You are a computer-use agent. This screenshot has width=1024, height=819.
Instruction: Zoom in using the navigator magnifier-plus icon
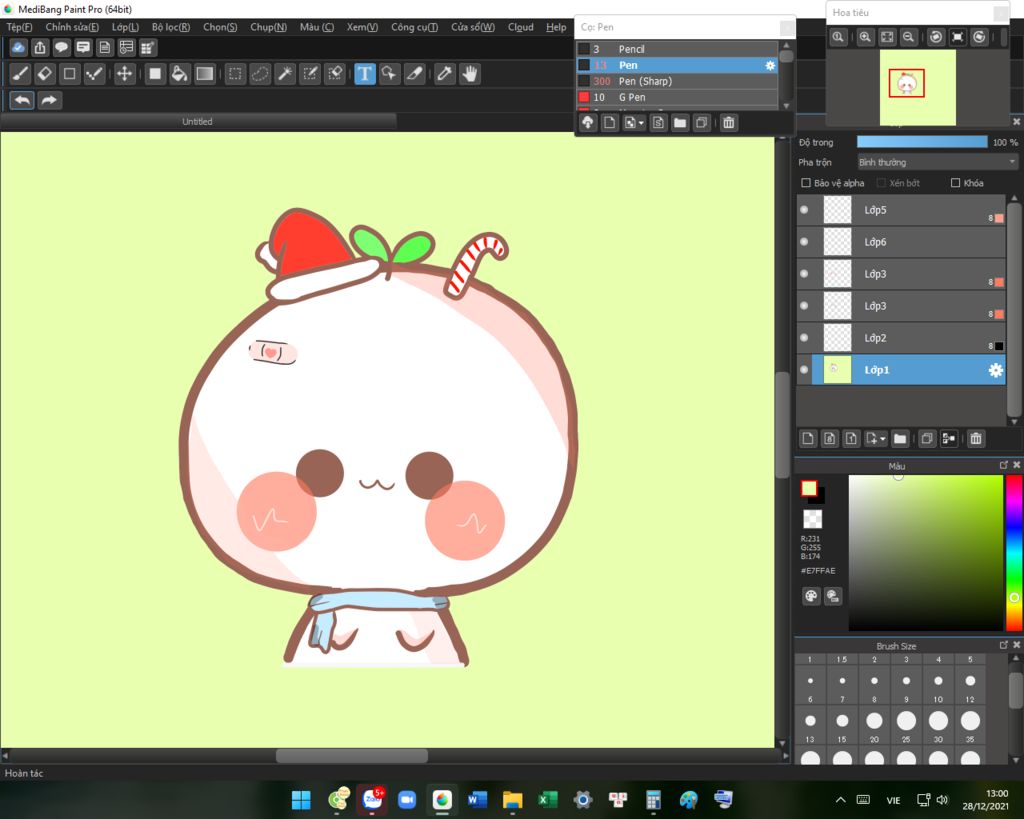coord(865,37)
